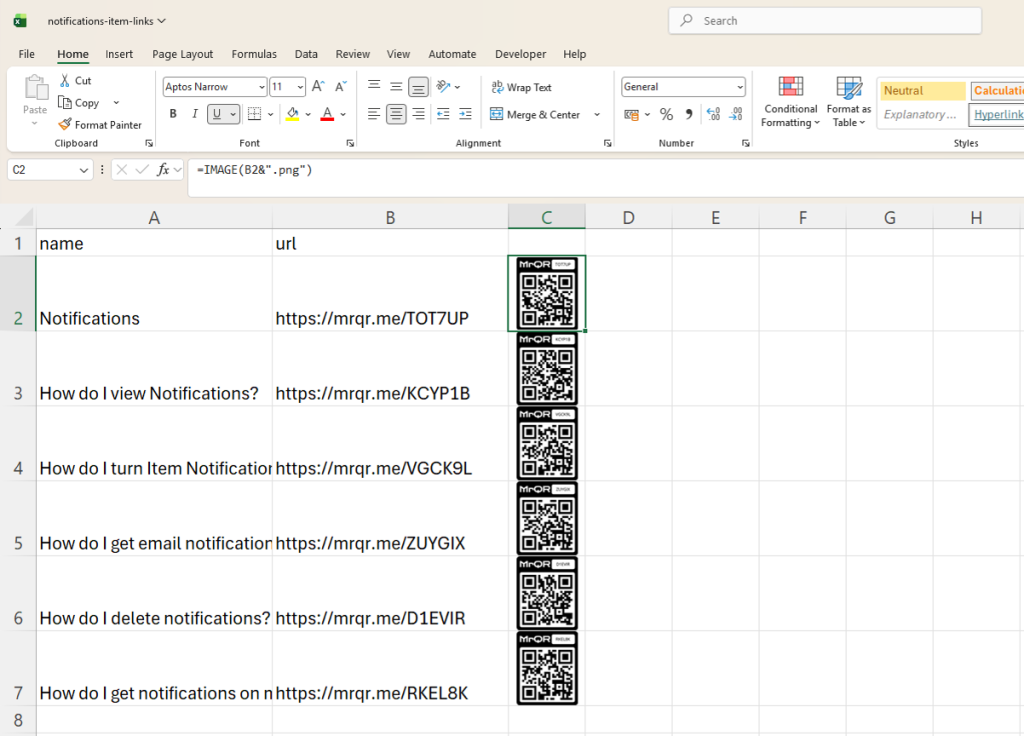Open the Aptos Narrow font dropdown

(x=261, y=87)
